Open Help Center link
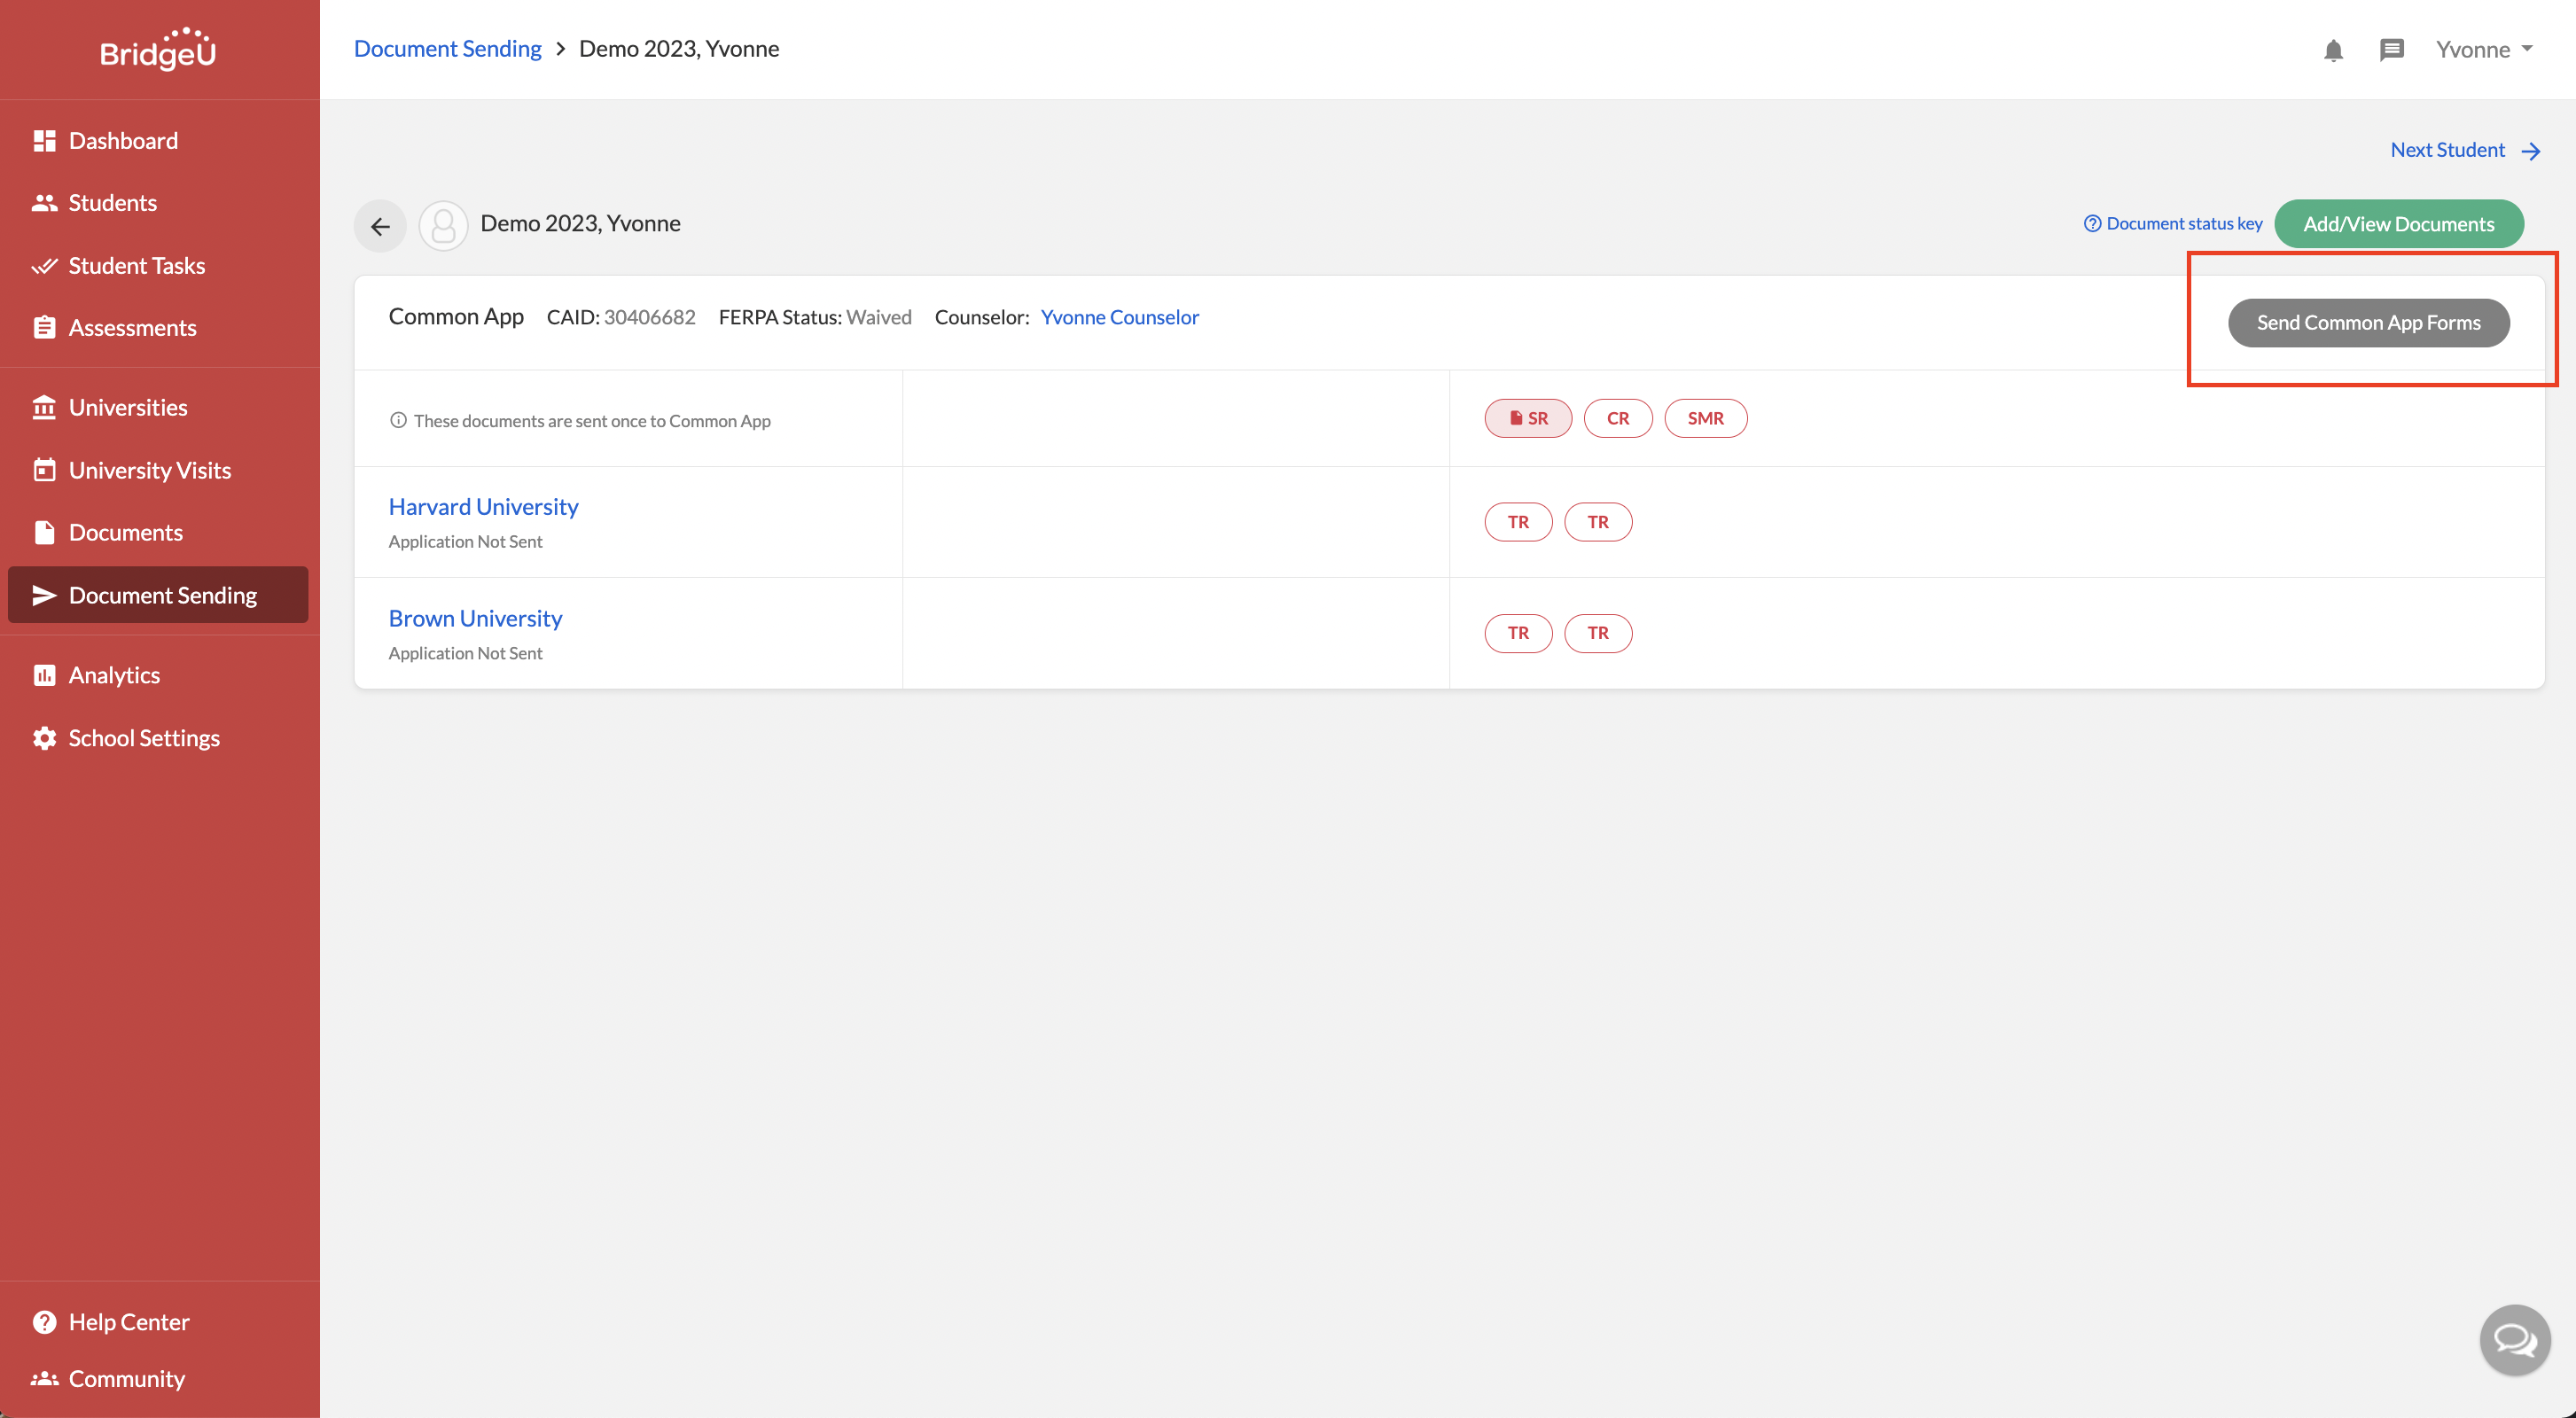Viewport: 2576px width, 1418px height. click(x=129, y=1322)
